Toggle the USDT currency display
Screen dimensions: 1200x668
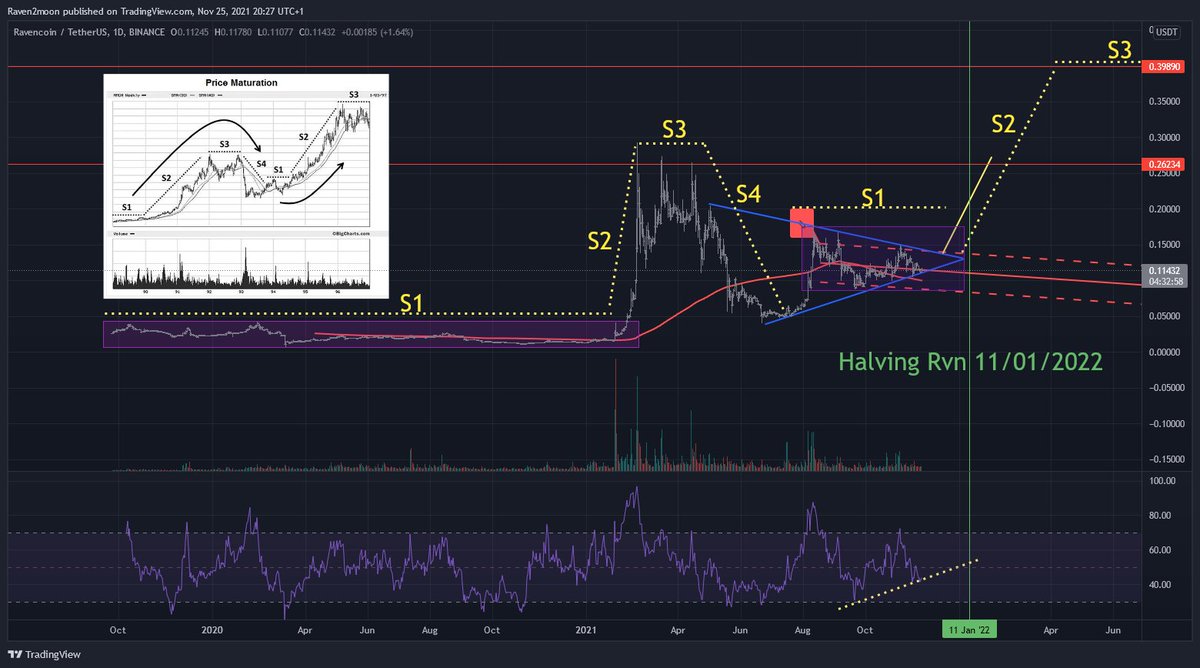(x=1166, y=32)
